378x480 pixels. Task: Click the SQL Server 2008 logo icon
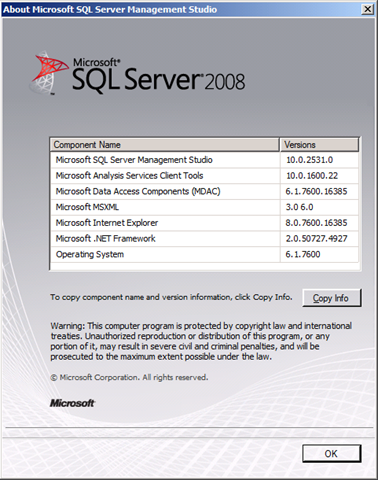pyautogui.click(x=49, y=72)
